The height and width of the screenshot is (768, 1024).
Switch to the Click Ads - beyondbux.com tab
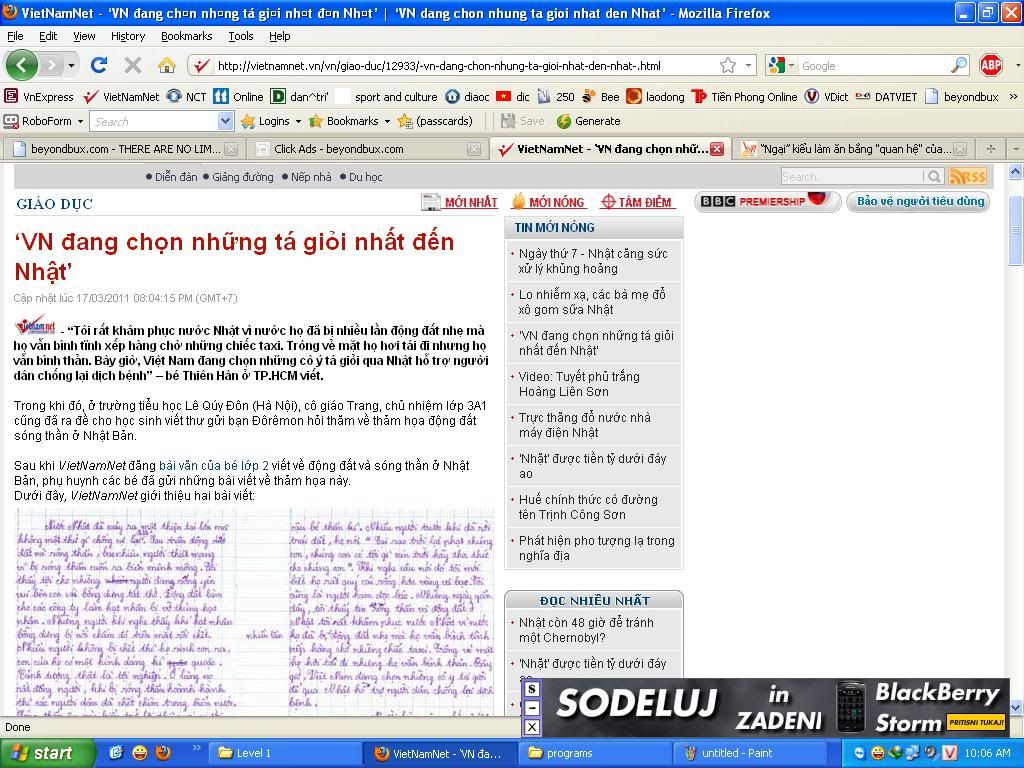point(368,149)
